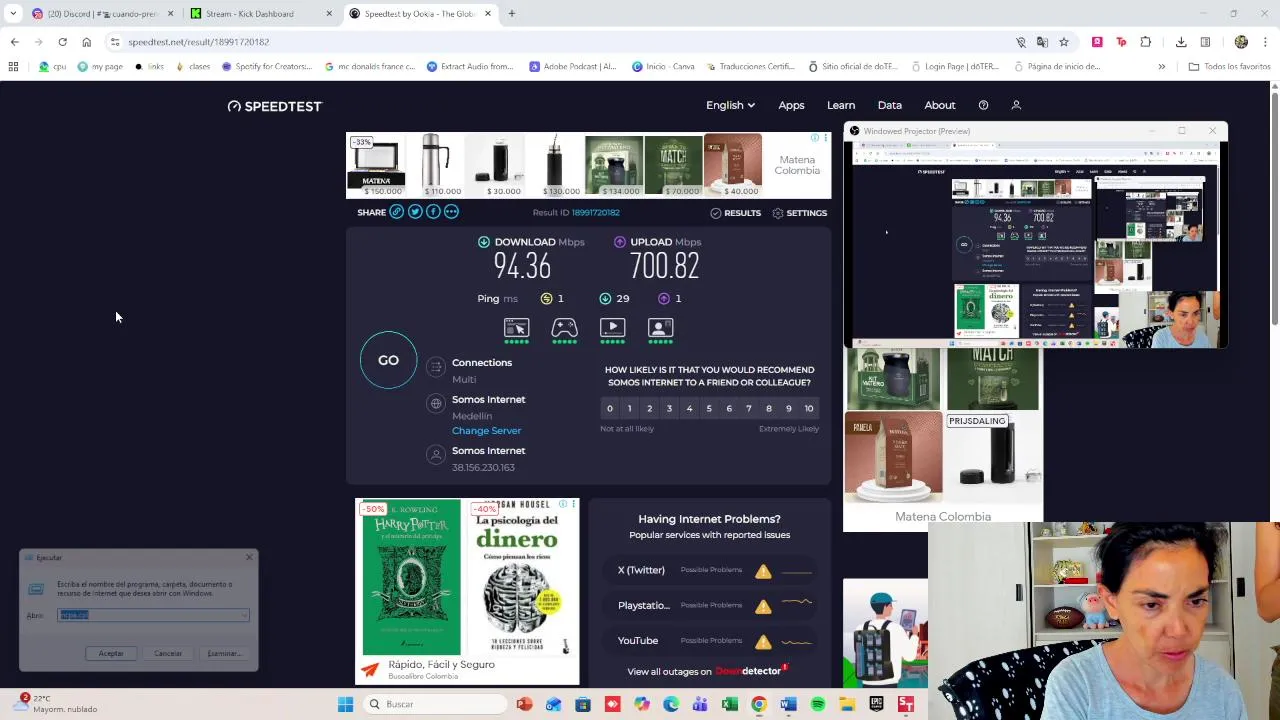
Task: Click Aceptar in the Ejecutar dialog
Action: (111, 653)
